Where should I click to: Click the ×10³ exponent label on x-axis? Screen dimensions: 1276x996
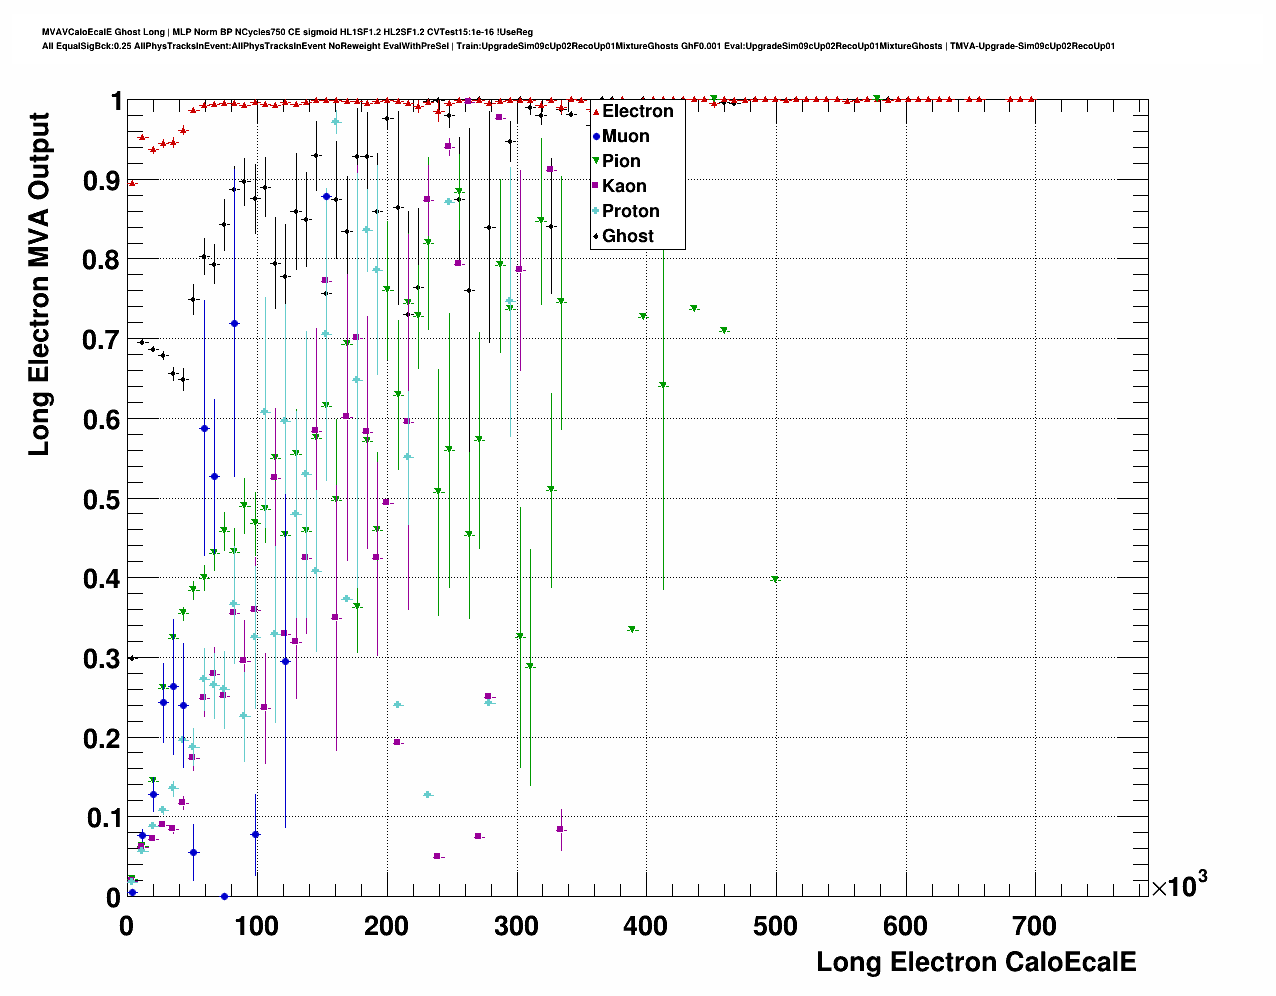tap(1179, 885)
